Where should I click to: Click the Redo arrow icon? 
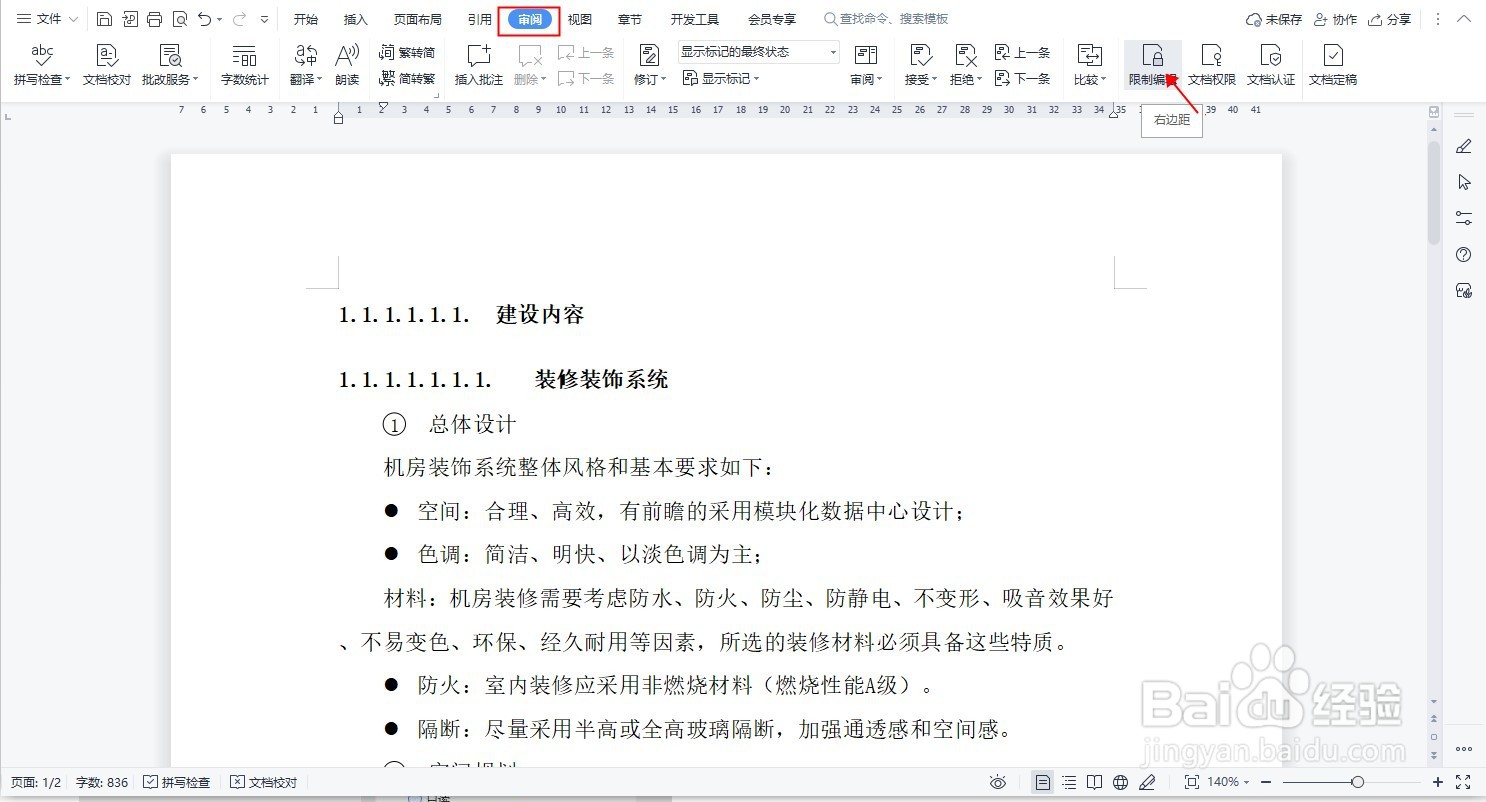point(239,19)
